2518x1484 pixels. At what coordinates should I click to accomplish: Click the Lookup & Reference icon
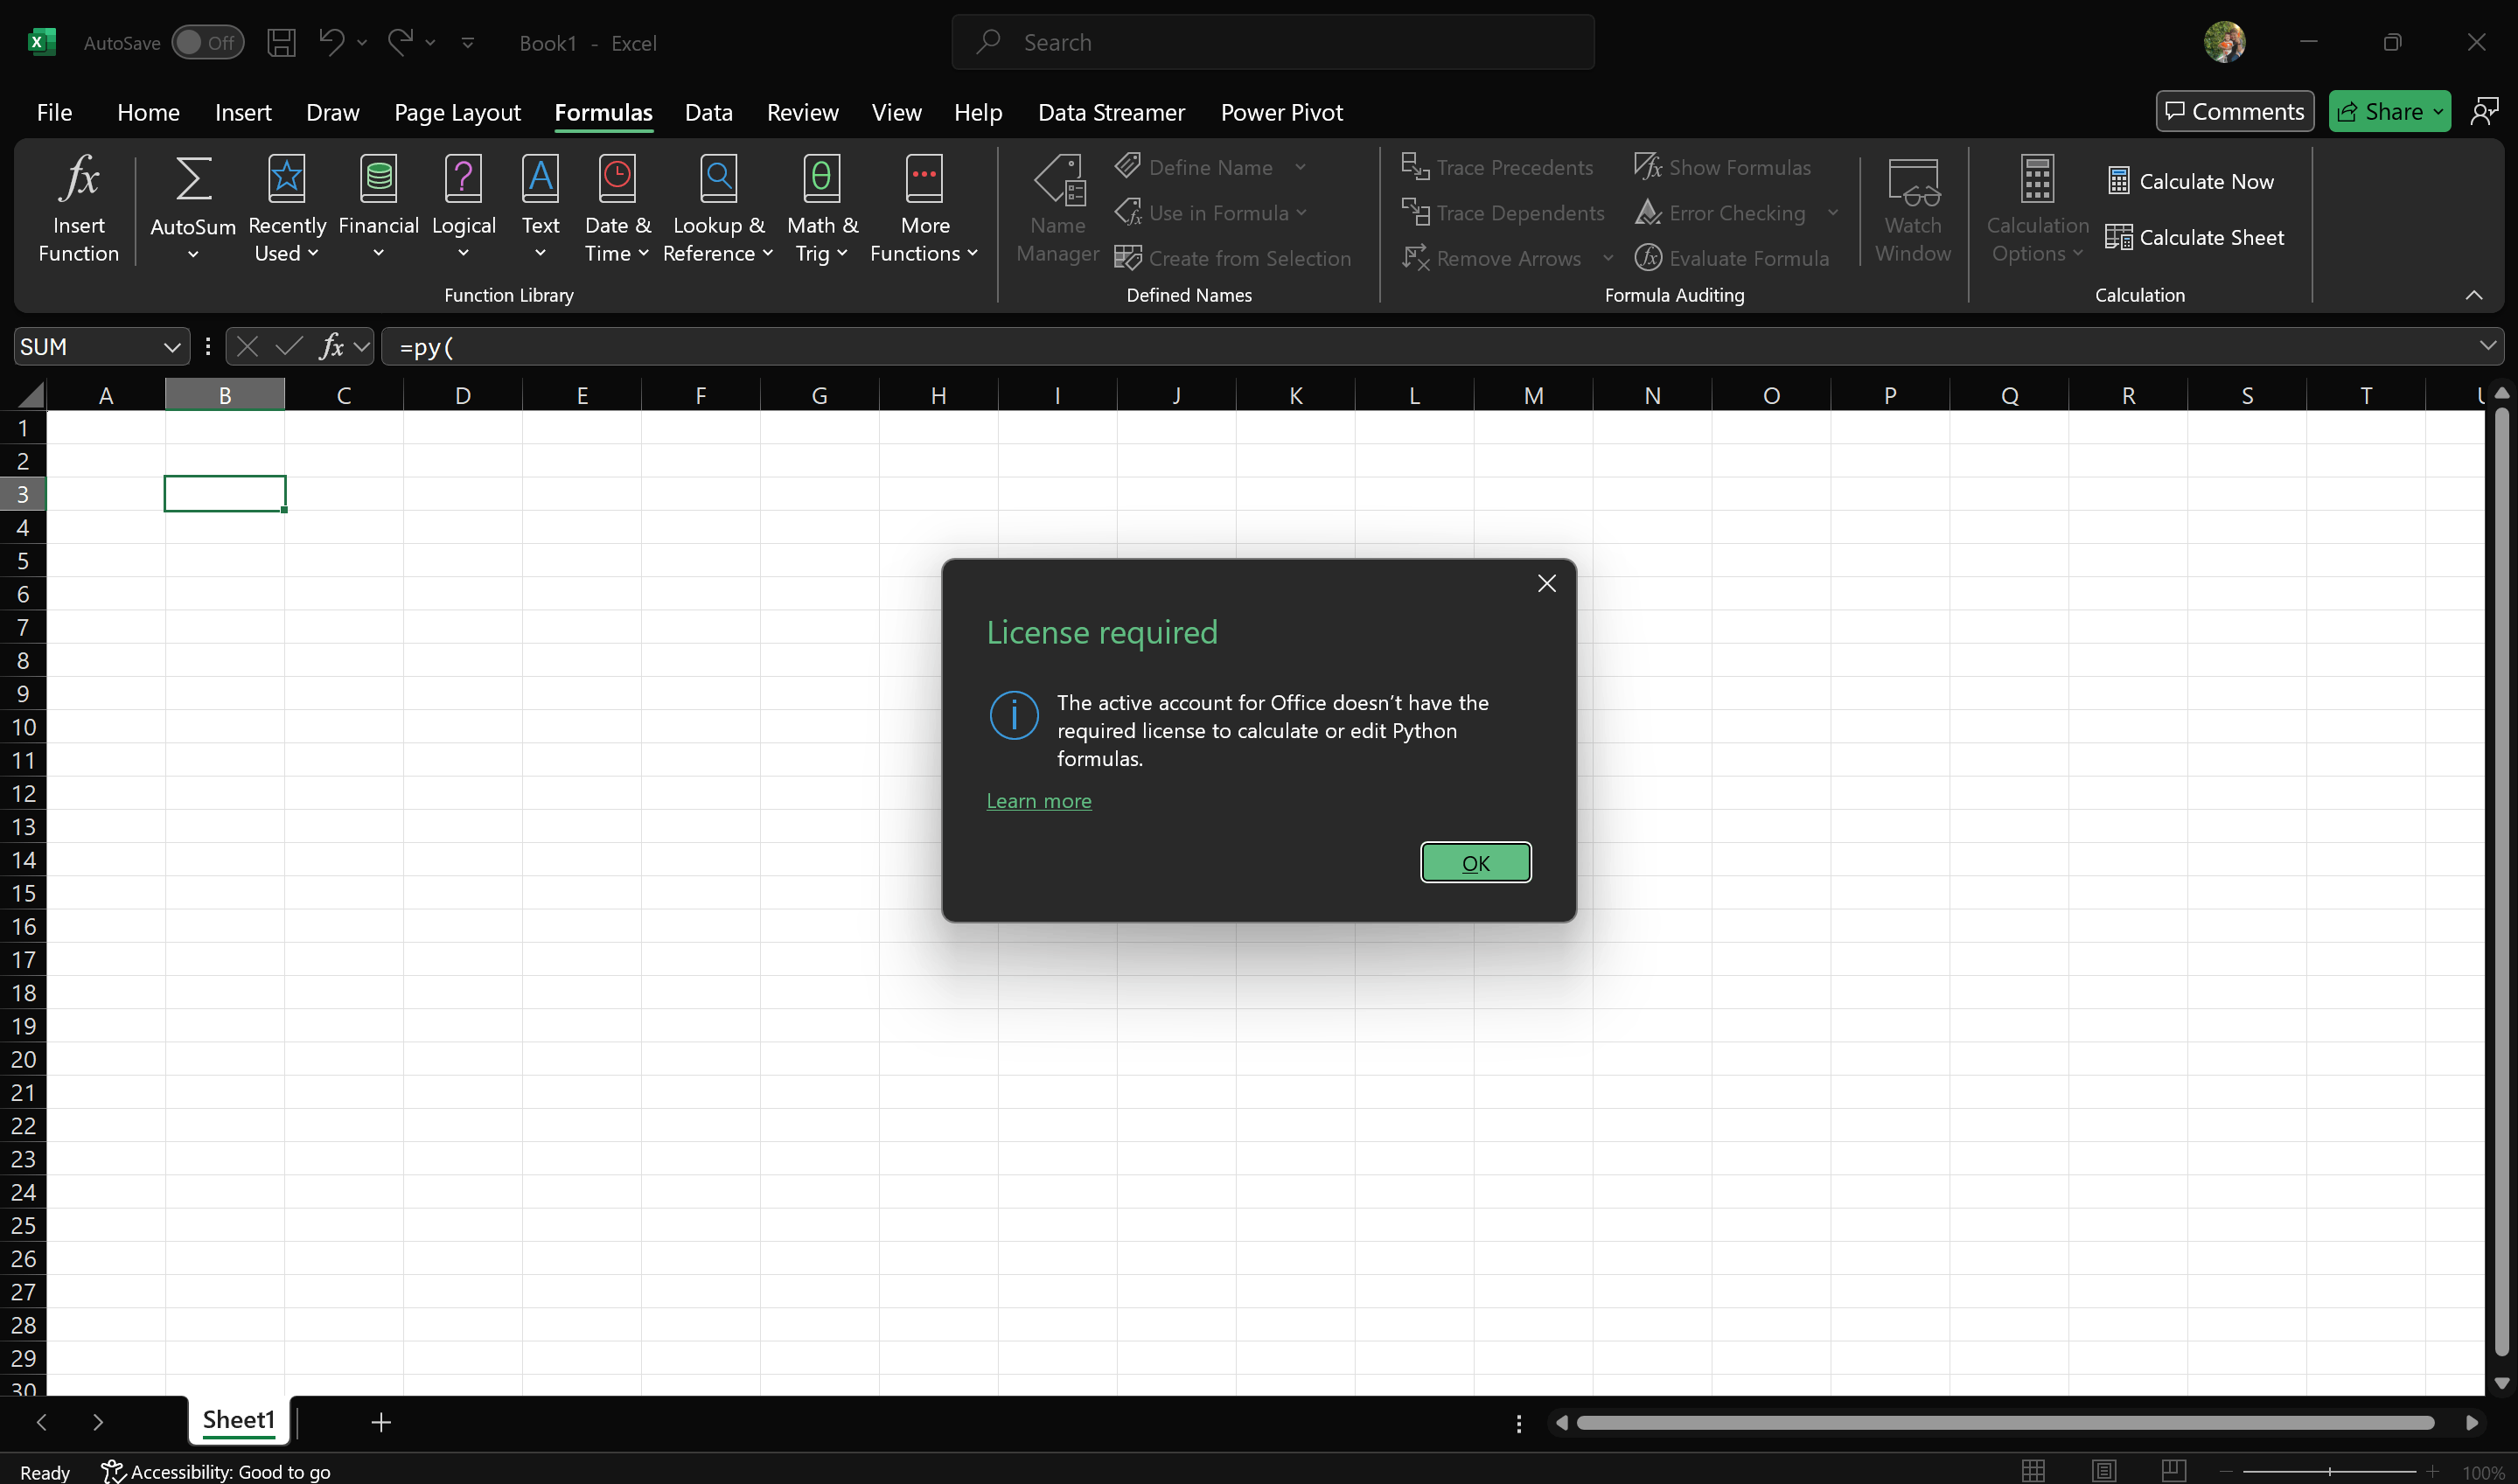click(x=718, y=180)
